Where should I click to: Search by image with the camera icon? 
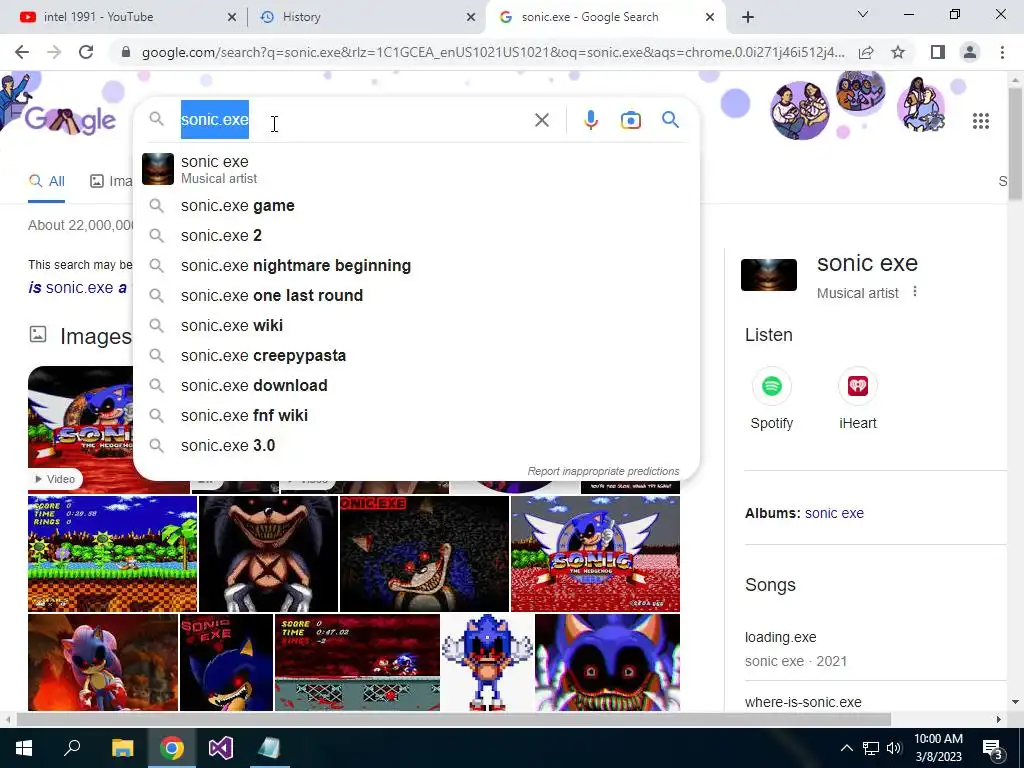630,120
